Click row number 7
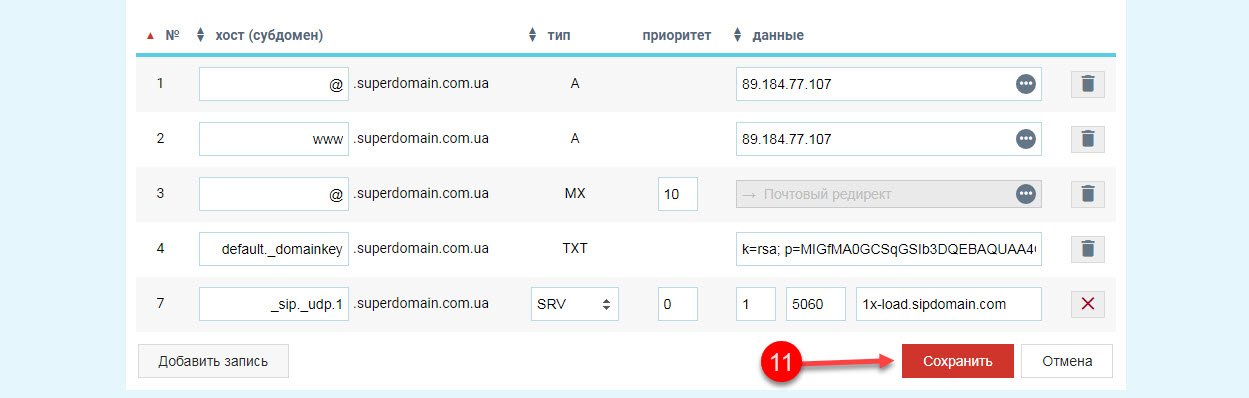This screenshot has height=398, width=1249. (x=160, y=304)
